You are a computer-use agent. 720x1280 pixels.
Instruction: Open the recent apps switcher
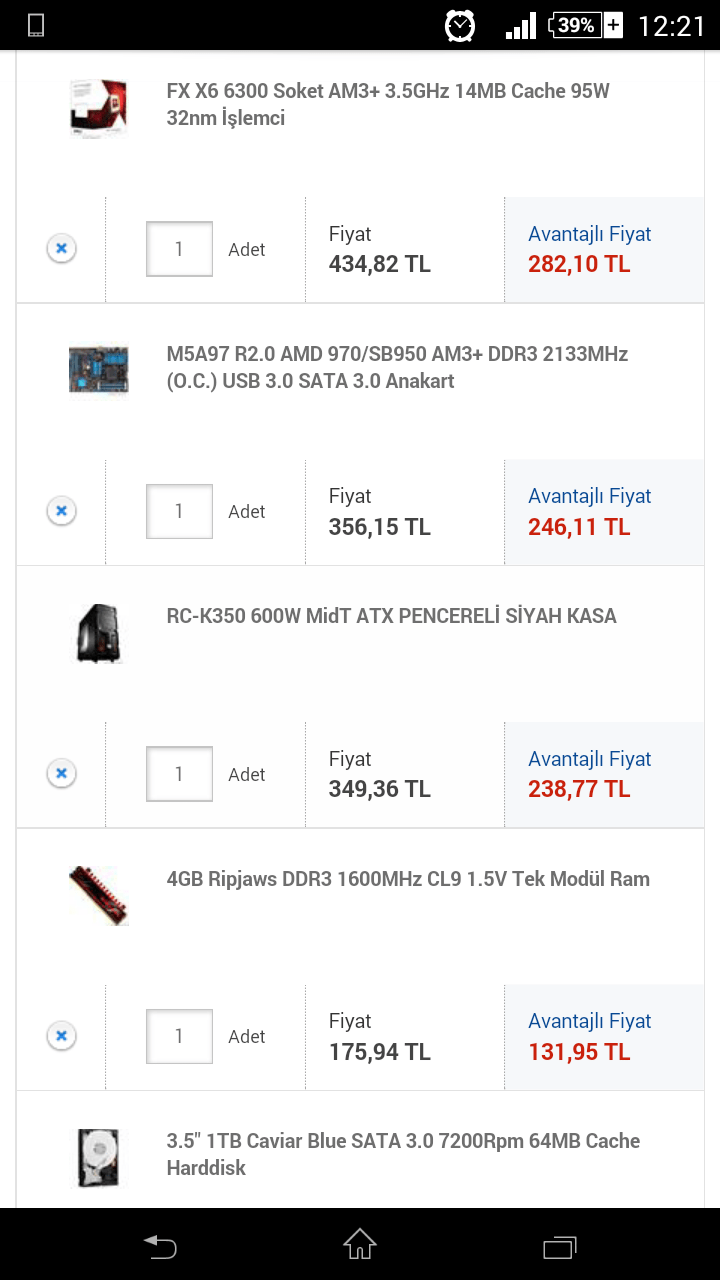(x=560, y=1246)
